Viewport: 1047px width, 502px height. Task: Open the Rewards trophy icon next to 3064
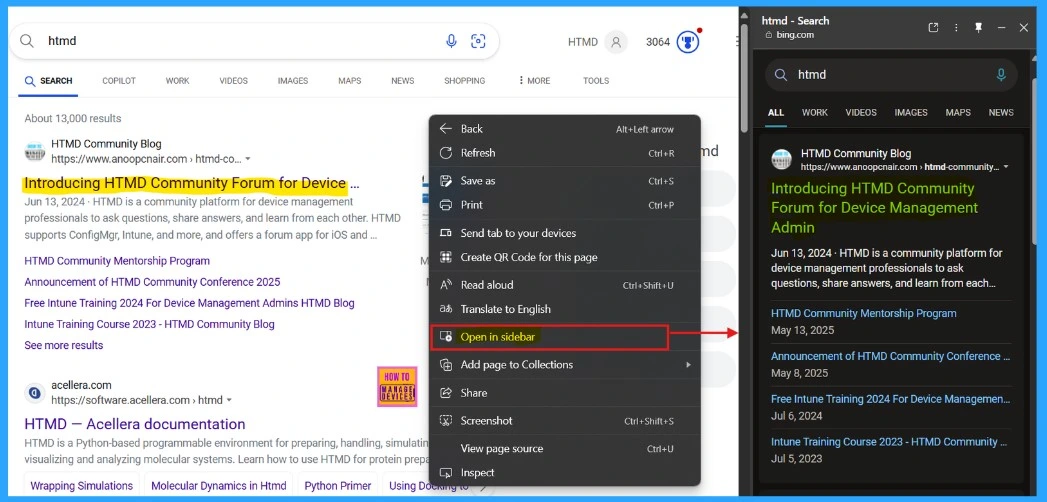coord(688,42)
